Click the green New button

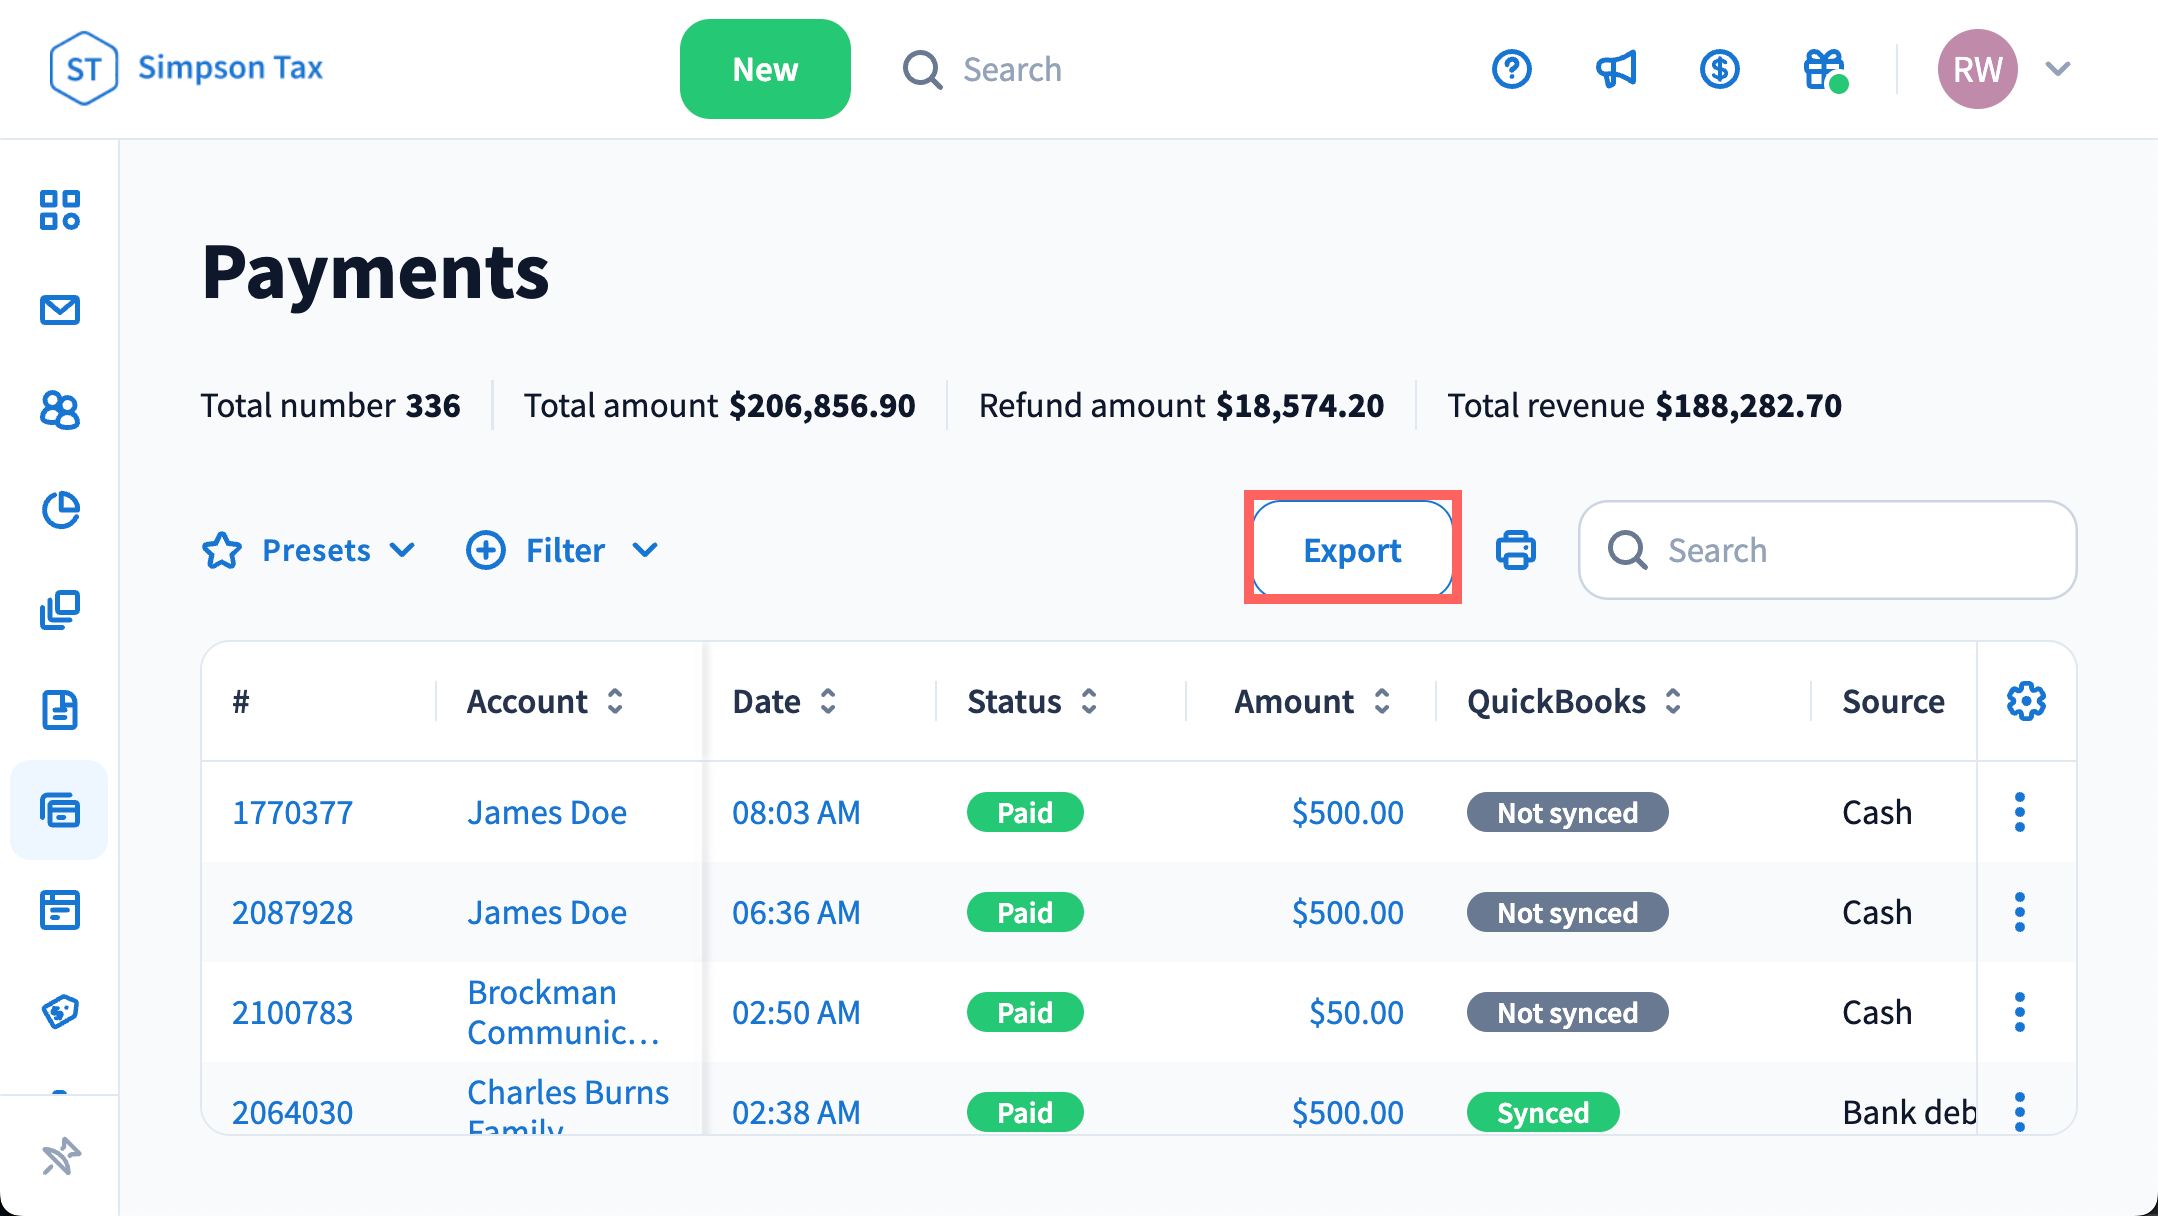pos(765,69)
